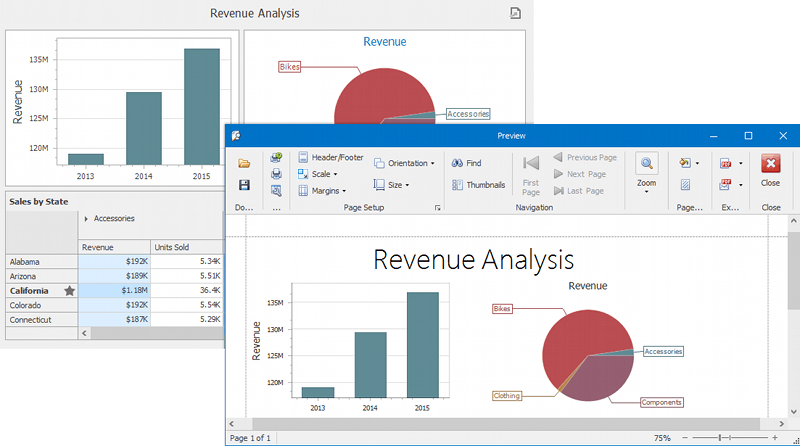This screenshot has height=446, width=800.
Task: Jump to Last Page
Action: (x=579, y=191)
